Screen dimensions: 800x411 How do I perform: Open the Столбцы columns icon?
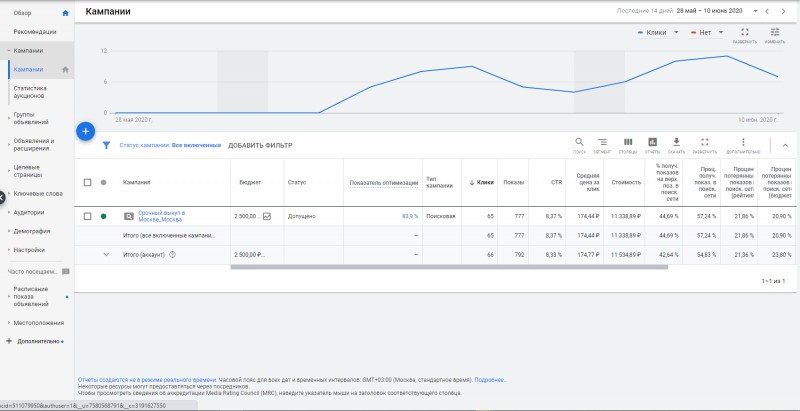(x=628, y=143)
